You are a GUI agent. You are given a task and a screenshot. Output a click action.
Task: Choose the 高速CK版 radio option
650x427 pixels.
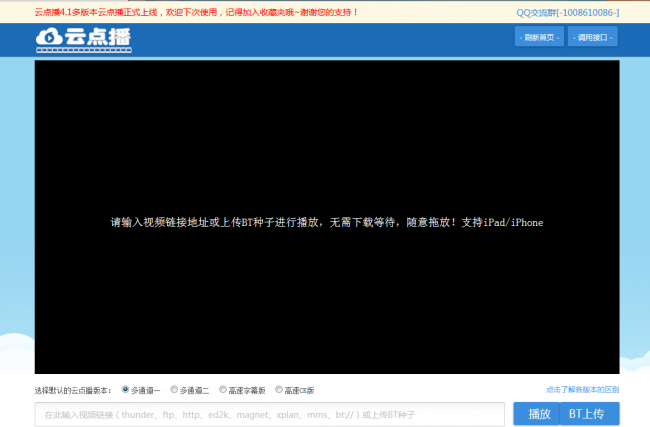pos(279,389)
